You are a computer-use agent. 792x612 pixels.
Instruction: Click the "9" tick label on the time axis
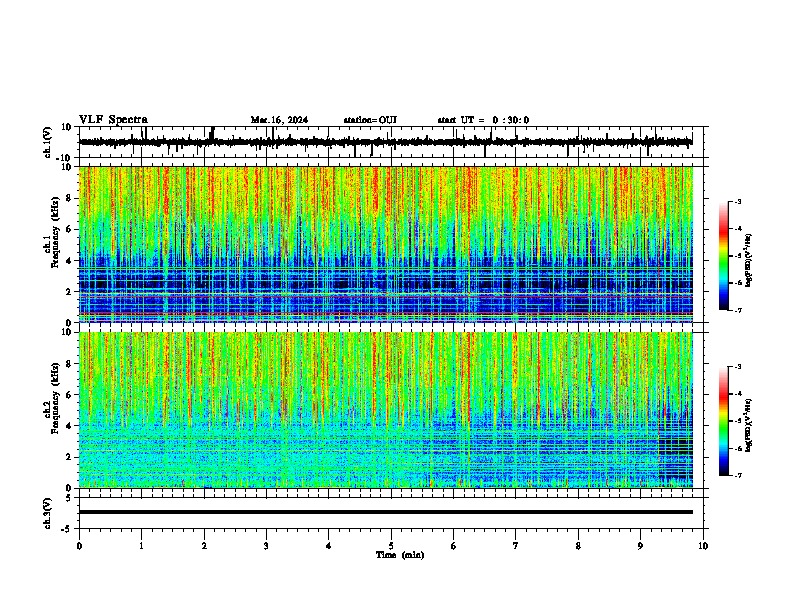pos(640,546)
